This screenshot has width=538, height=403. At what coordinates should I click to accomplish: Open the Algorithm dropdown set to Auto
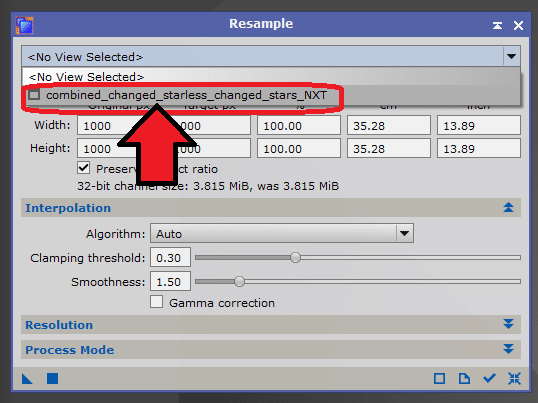282,233
